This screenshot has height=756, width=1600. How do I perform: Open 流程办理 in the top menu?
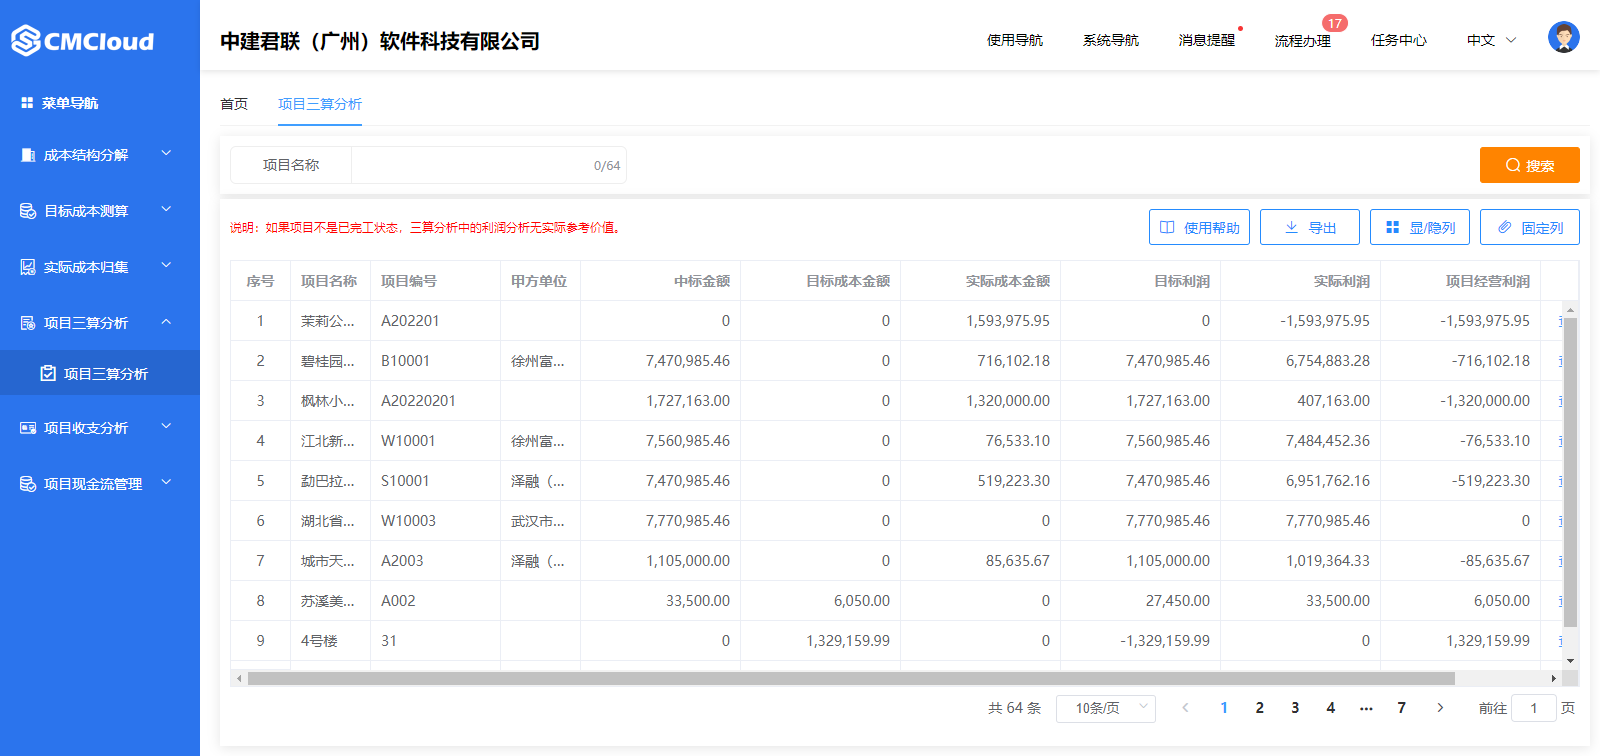[1303, 41]
